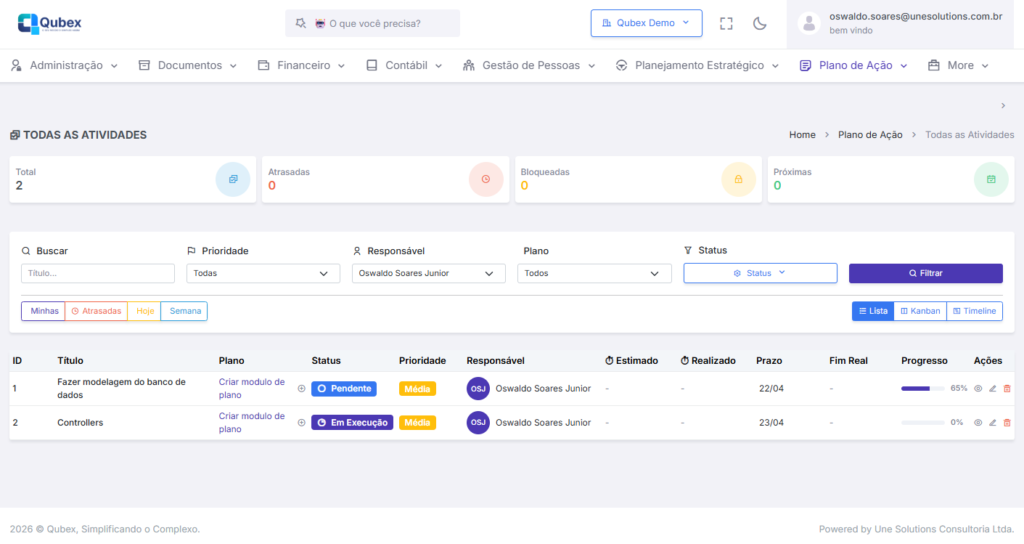
Task: Toggle the Minhas quick filter
Action: [44, 311]
